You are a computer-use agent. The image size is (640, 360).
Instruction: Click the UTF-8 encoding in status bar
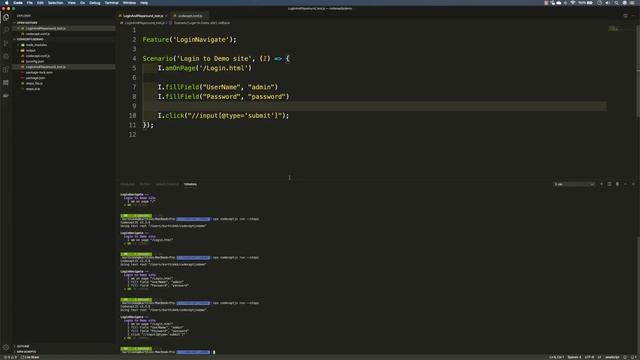pos(589,357)
